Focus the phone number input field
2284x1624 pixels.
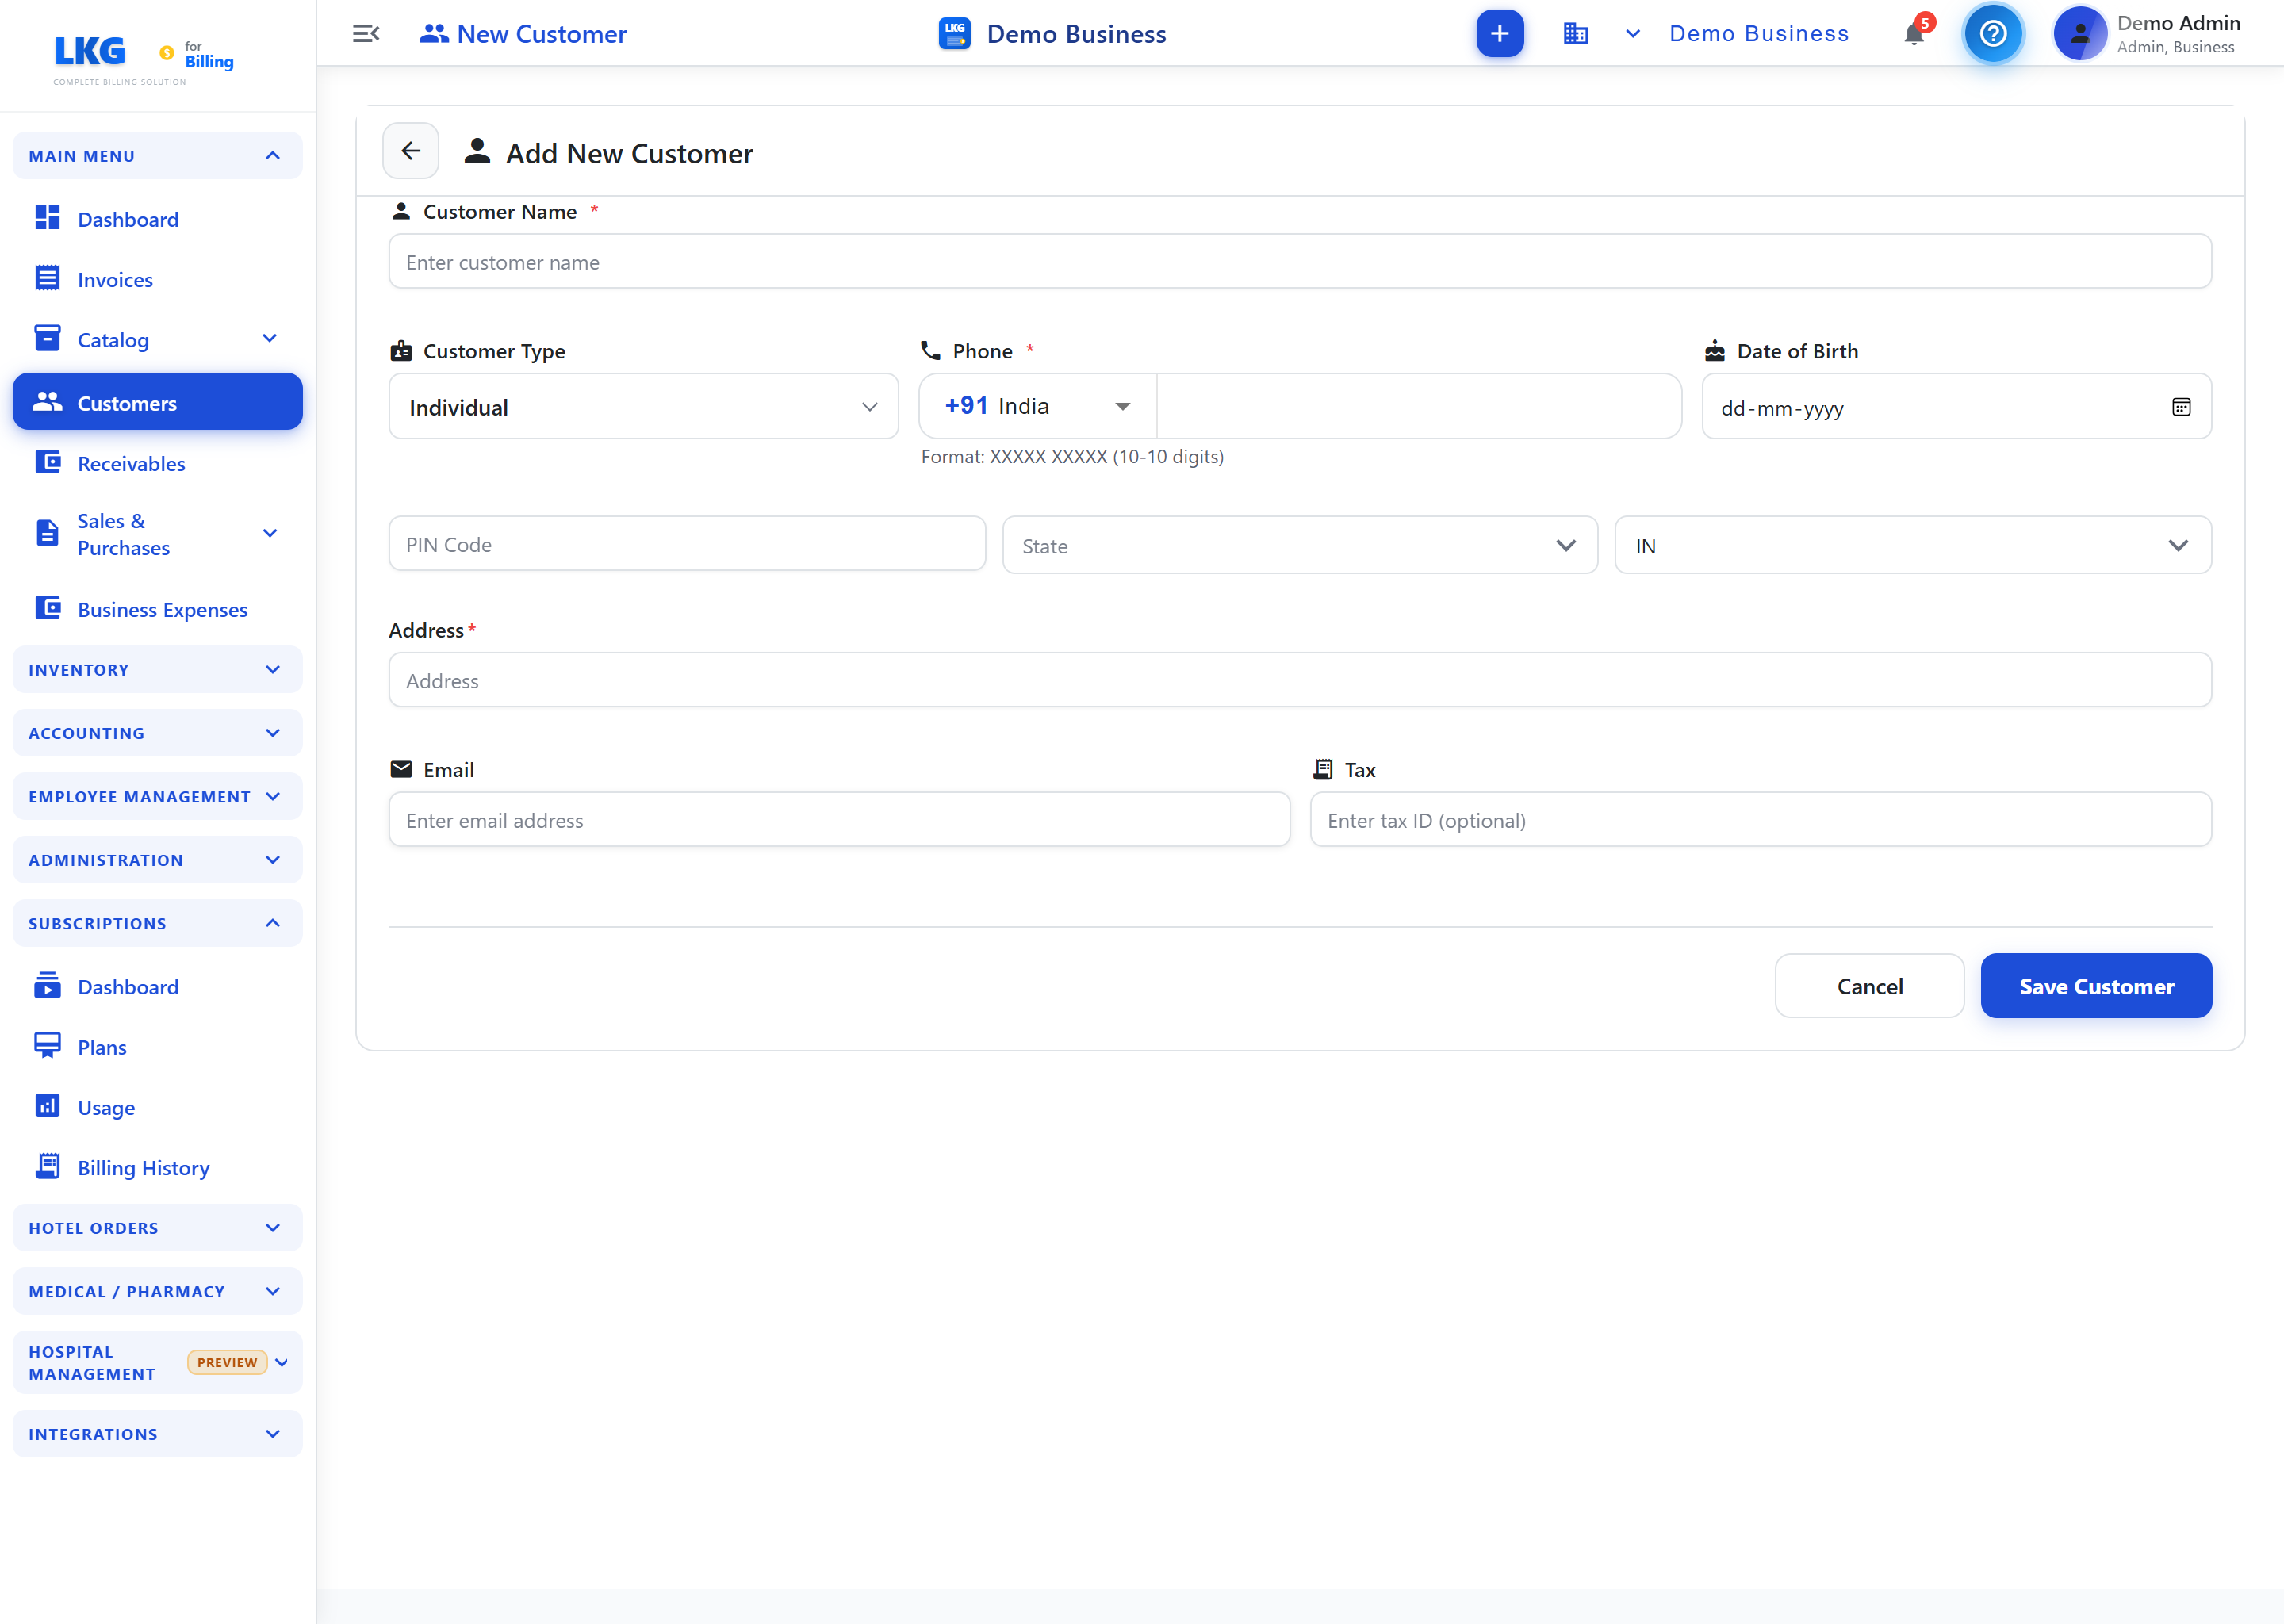pos(1419,407)
